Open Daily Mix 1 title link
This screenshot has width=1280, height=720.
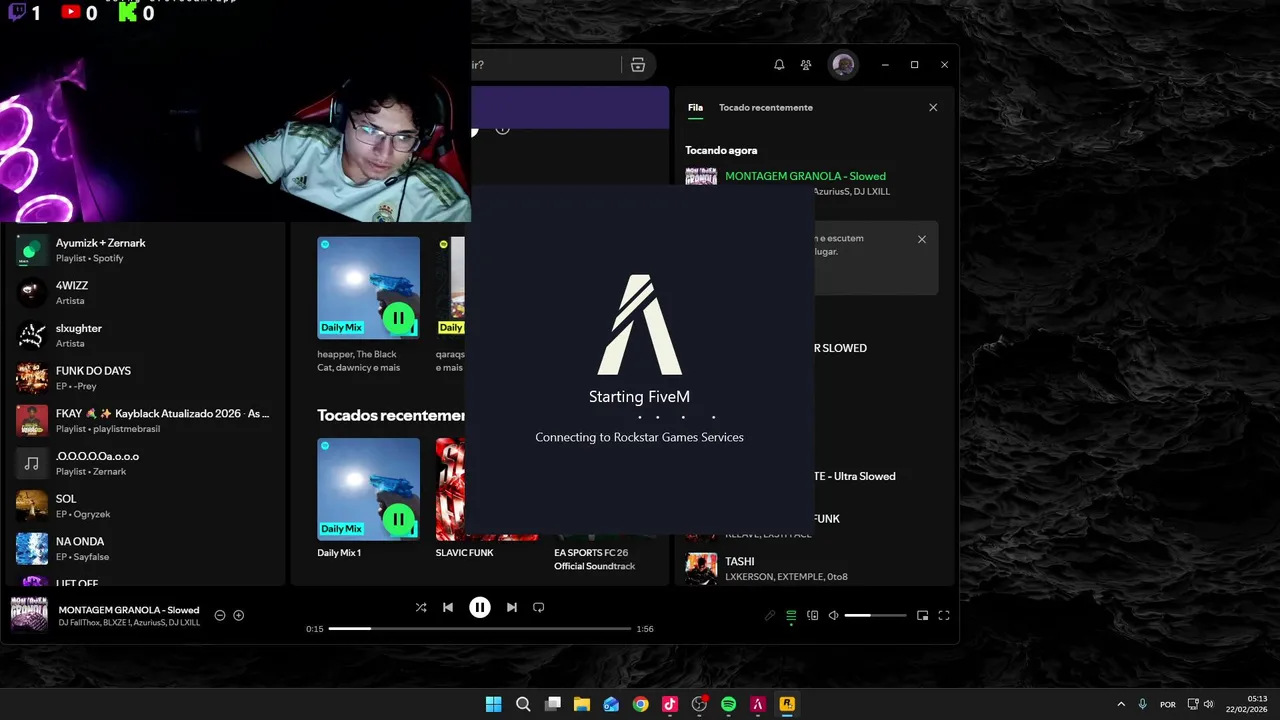(339, 553)
